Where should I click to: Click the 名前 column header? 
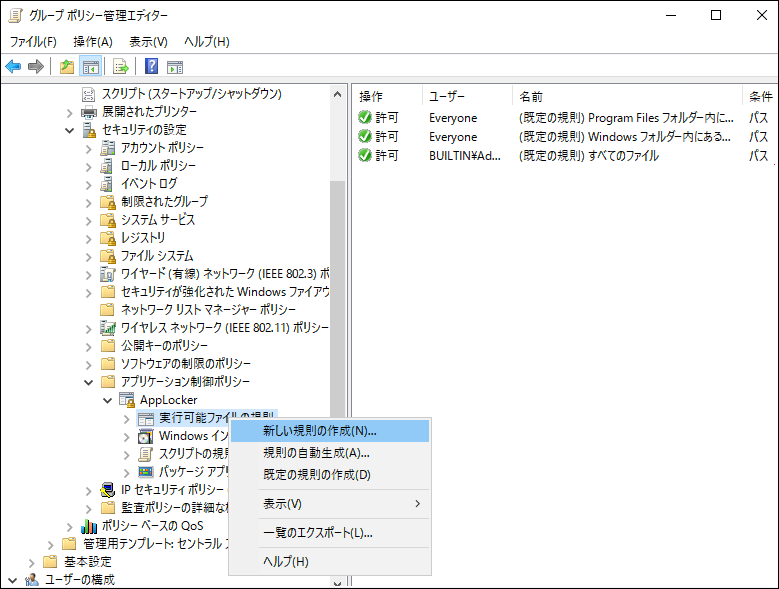point(530,96)
